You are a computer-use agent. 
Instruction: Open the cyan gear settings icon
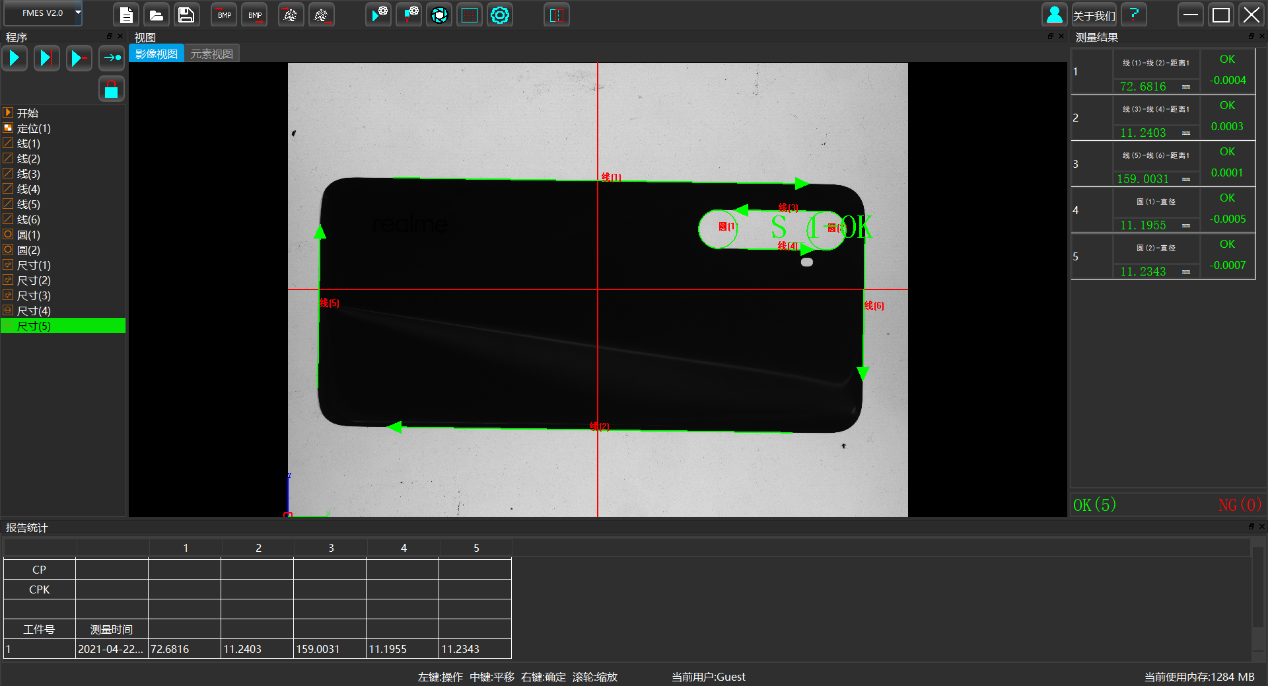coord(500,14)
